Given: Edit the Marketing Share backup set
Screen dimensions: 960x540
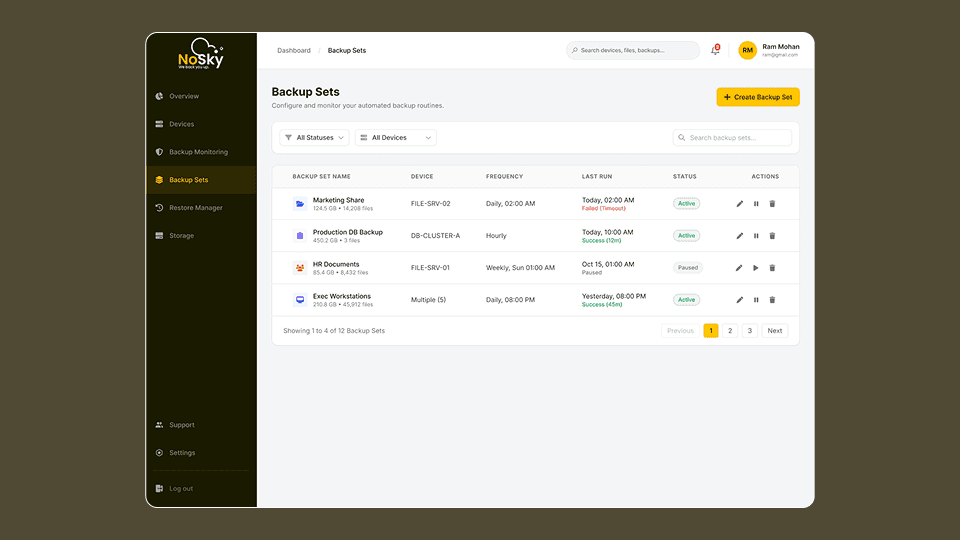Looking at the screenshot, I should click(740, 204).
